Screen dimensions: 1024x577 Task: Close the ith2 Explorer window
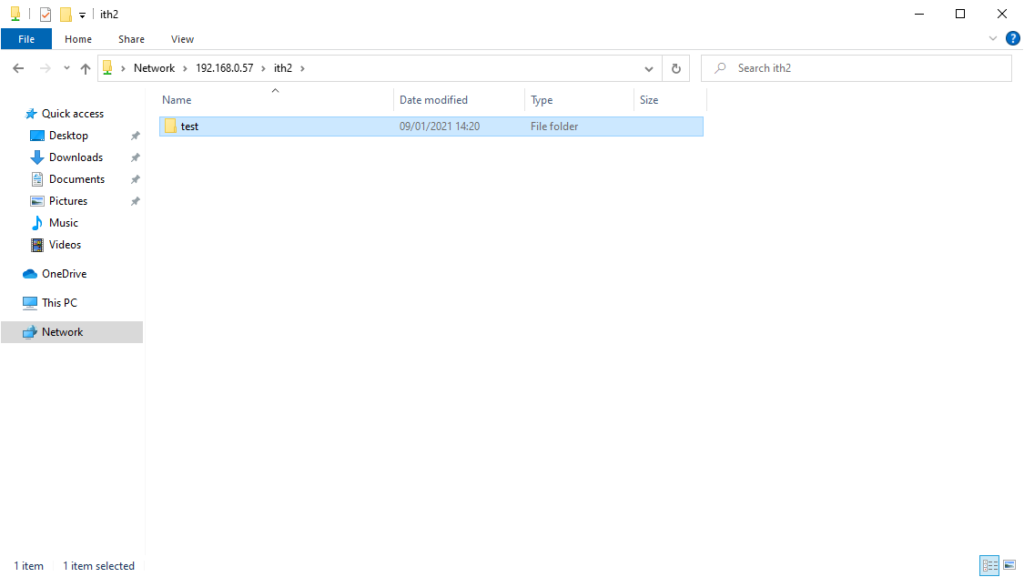coord(1002,14)
